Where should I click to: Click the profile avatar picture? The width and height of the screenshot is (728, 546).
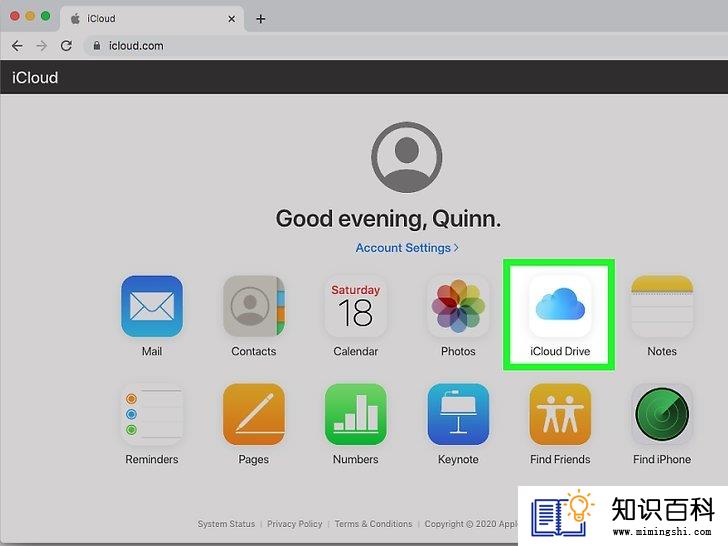coord(407,157)
